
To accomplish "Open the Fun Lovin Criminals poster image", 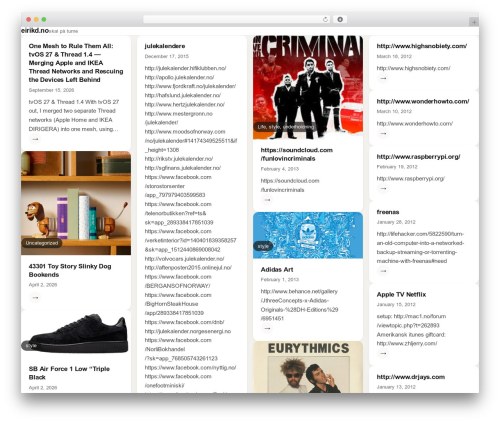I will [308, 87].
